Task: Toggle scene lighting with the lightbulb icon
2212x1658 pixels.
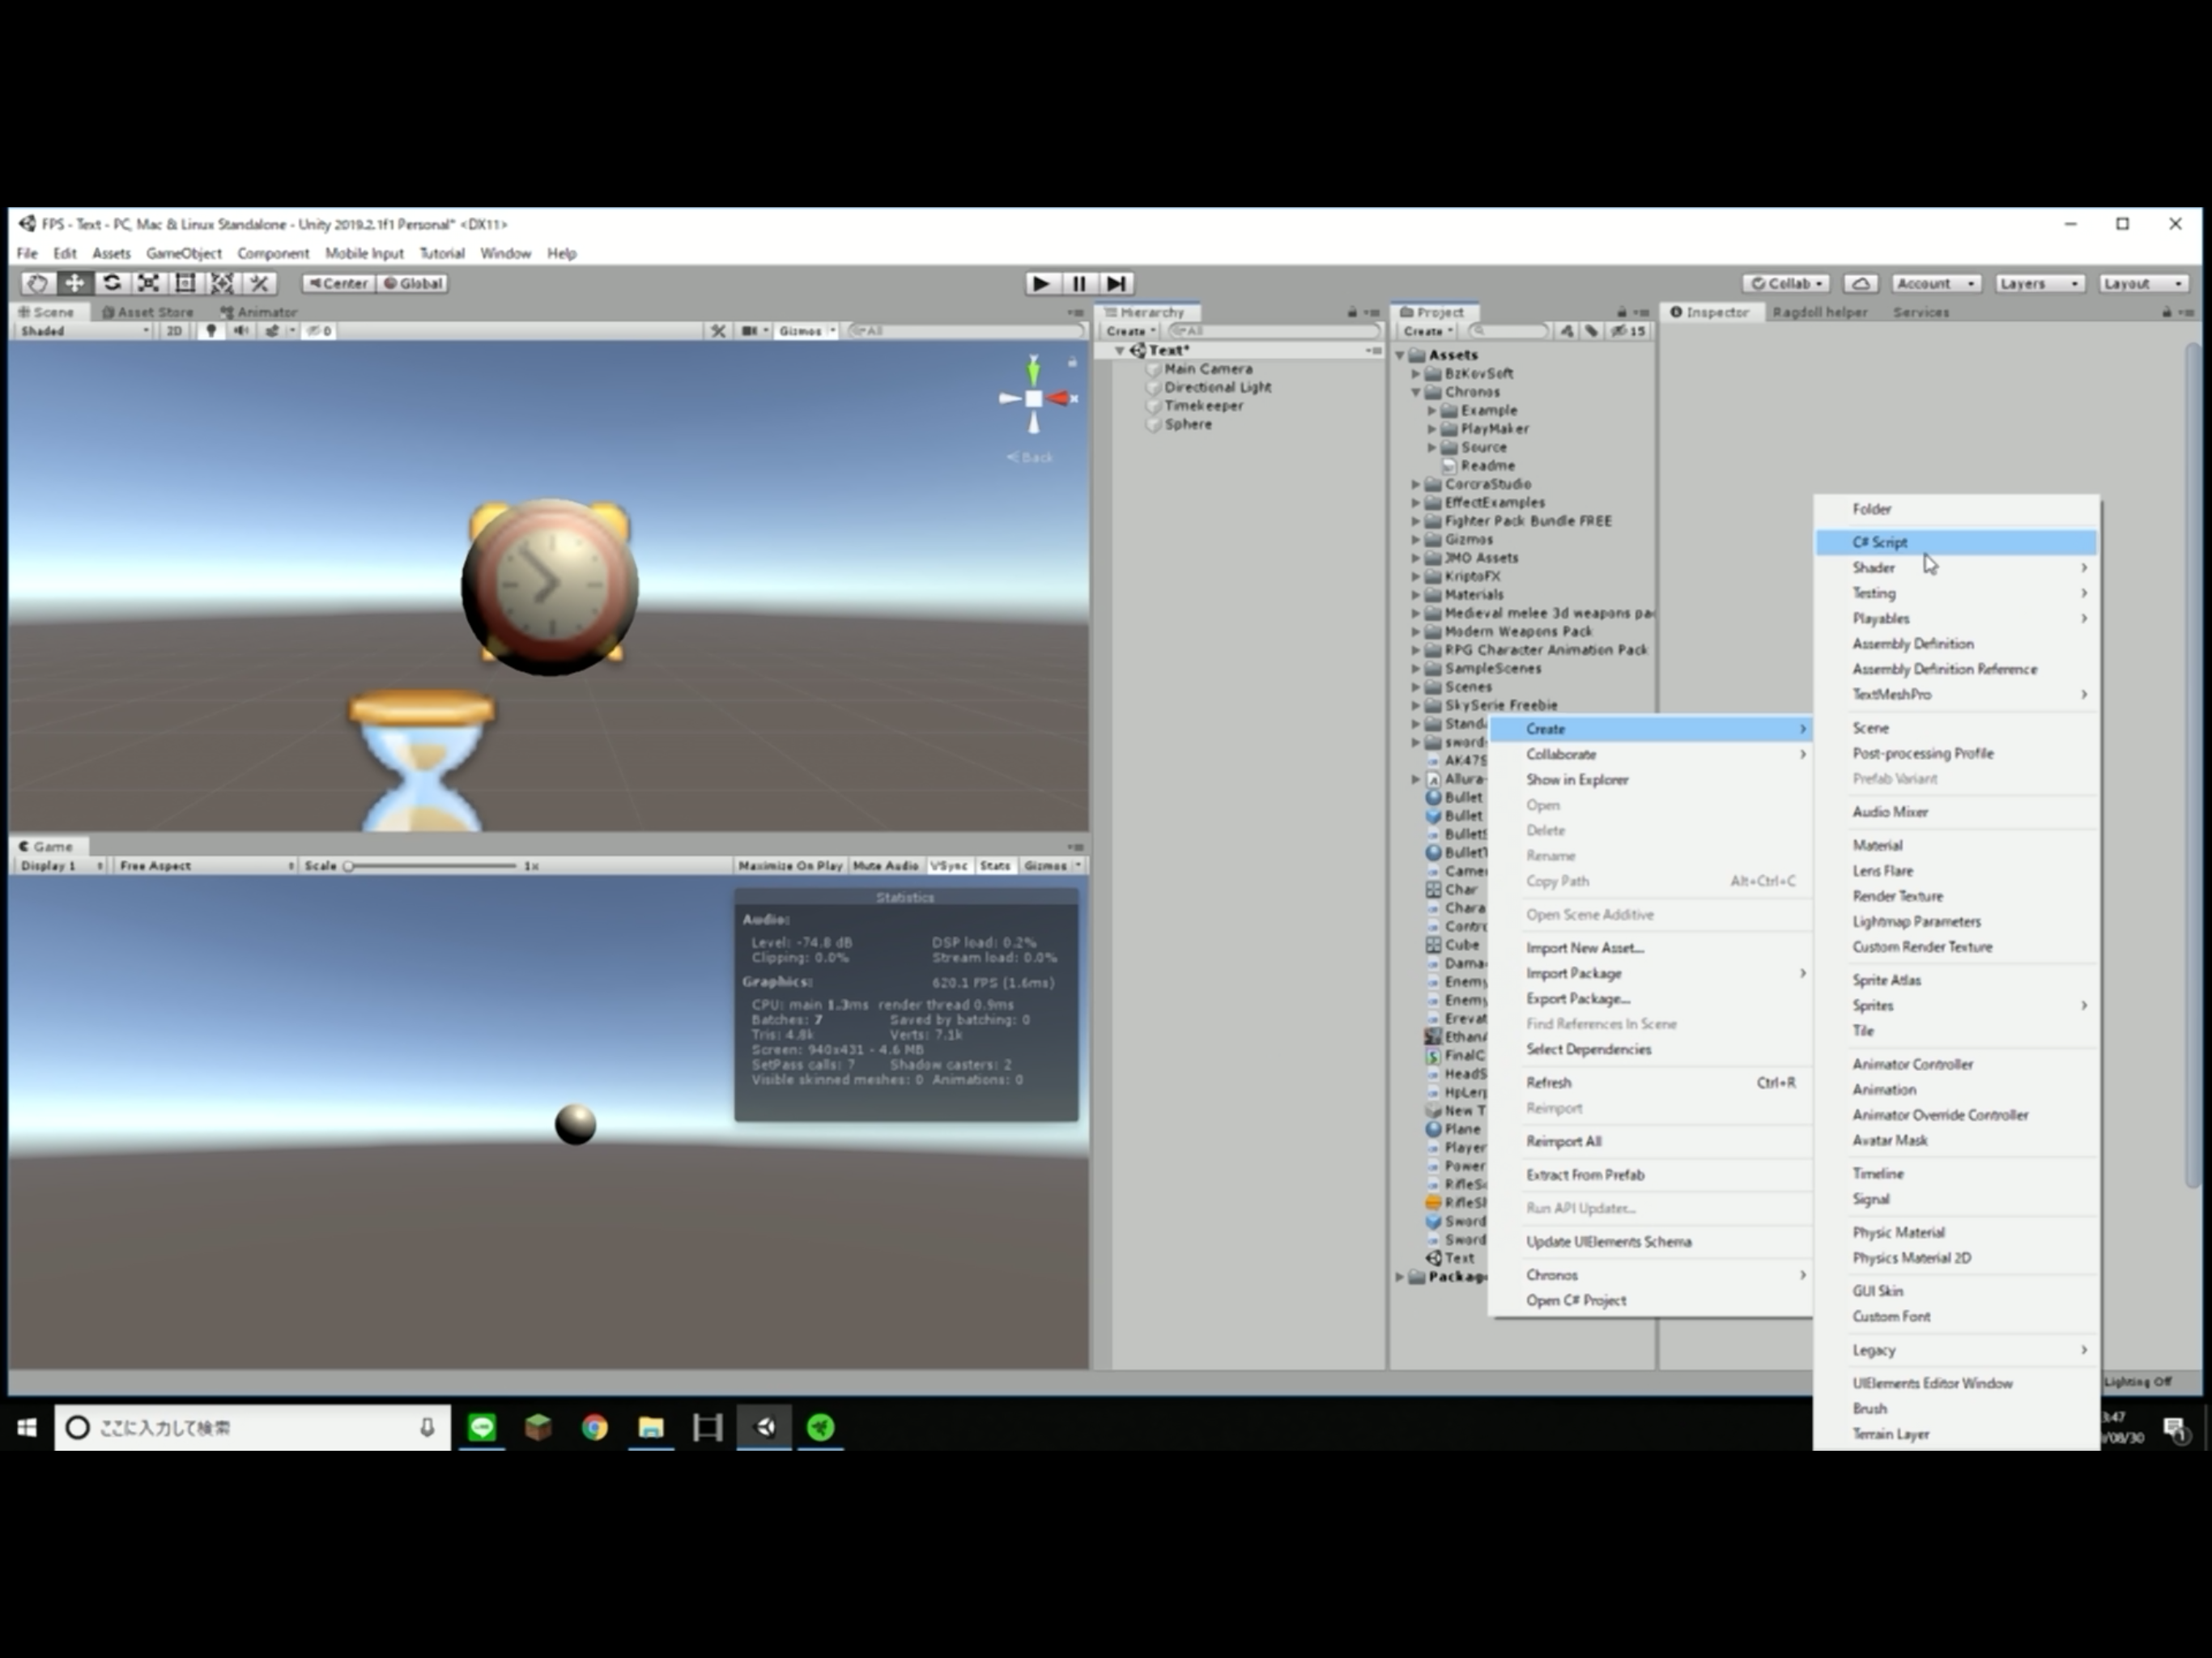Action: [x=210, y=331]
